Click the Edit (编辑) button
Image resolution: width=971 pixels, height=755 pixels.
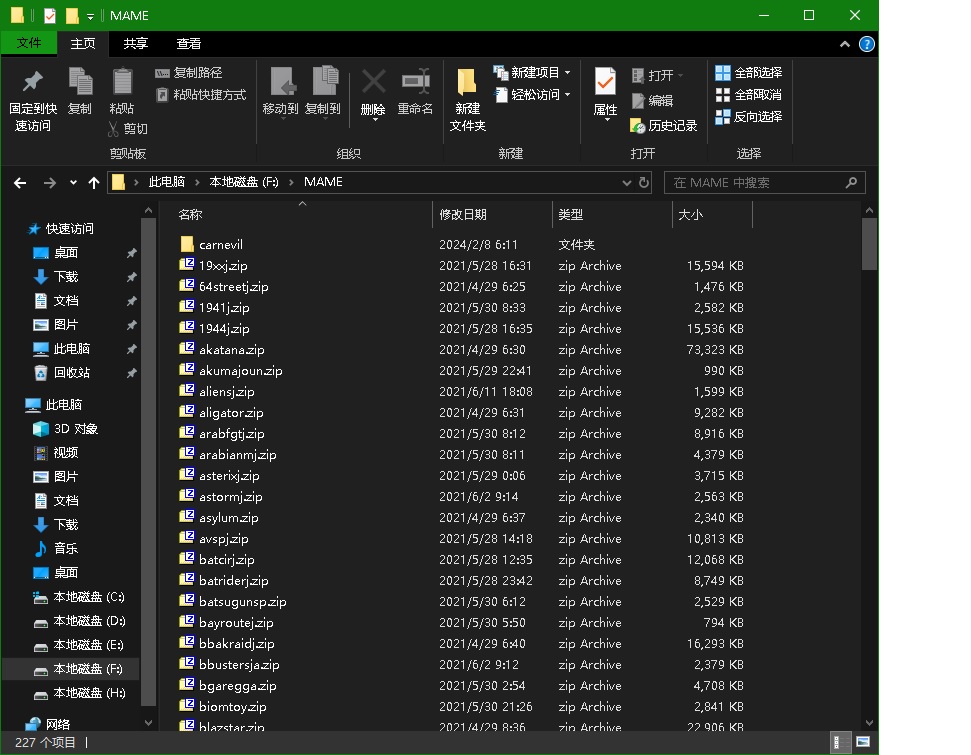pos(652,100)
